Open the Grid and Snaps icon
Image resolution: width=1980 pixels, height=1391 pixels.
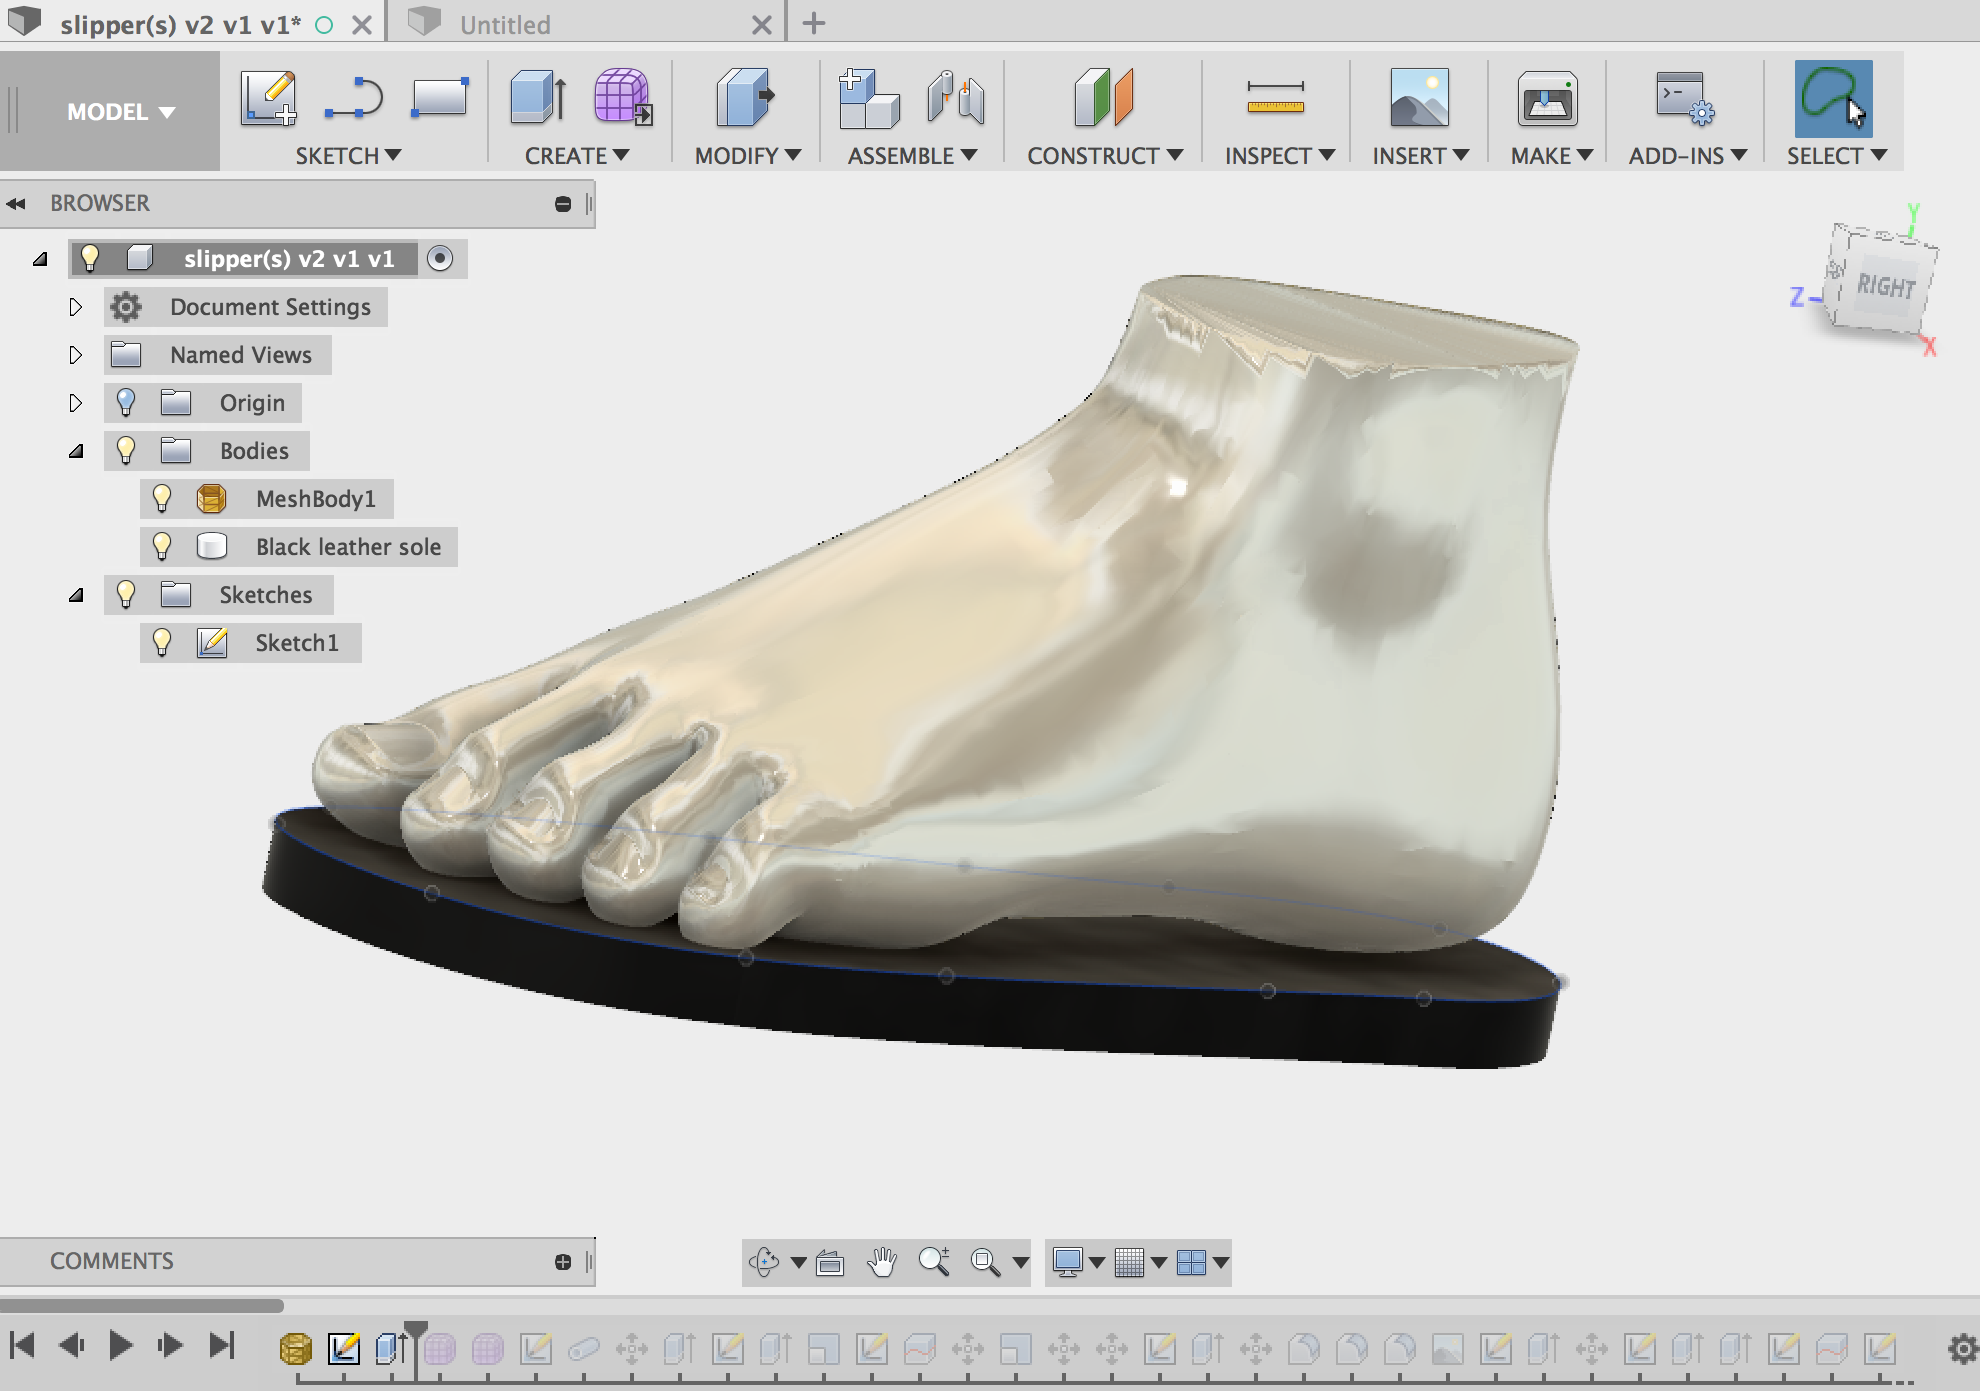coord(1129,1262)
